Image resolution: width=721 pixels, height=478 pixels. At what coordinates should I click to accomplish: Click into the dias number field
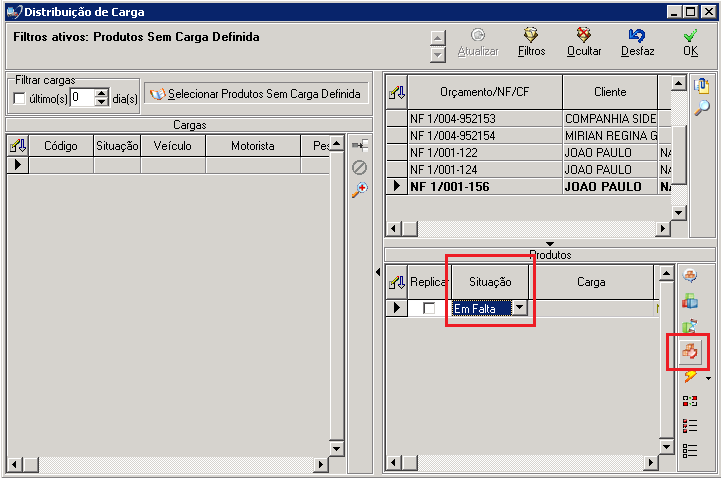pos(83,97)
